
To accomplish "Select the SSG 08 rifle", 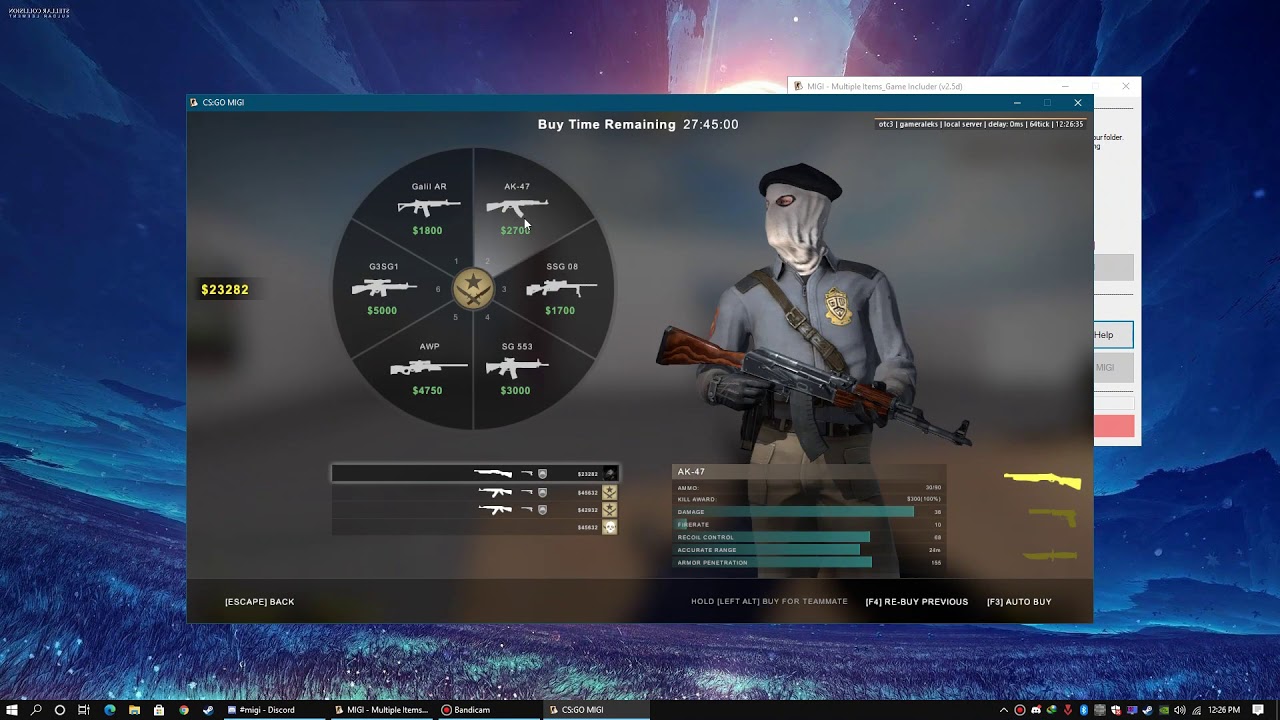I will pos(561,288).
